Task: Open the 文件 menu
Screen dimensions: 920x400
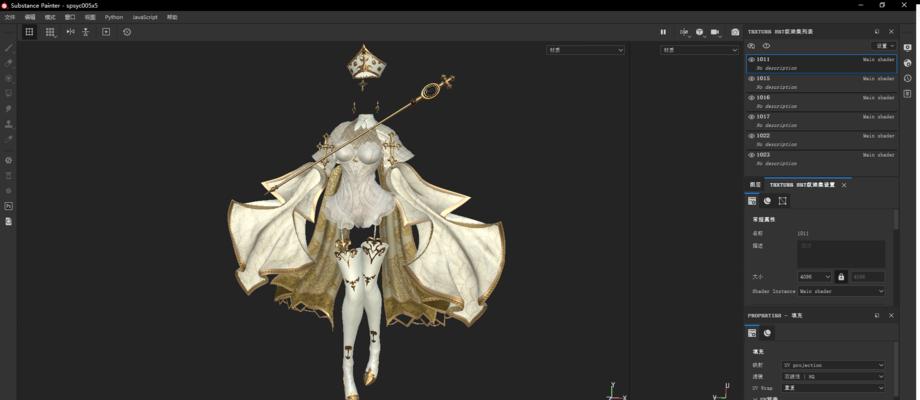Action: pyautogui.click(x=9, y=18)
